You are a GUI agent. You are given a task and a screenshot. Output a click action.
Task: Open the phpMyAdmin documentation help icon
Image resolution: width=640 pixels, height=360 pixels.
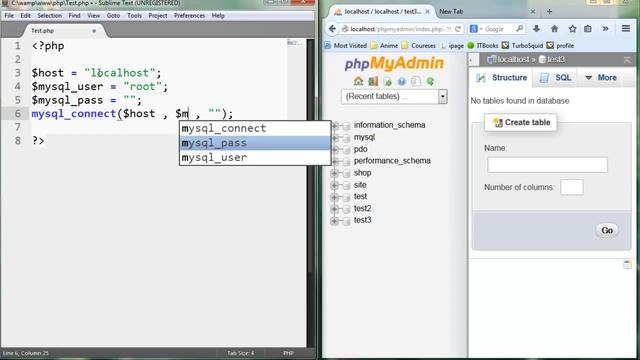402,81
